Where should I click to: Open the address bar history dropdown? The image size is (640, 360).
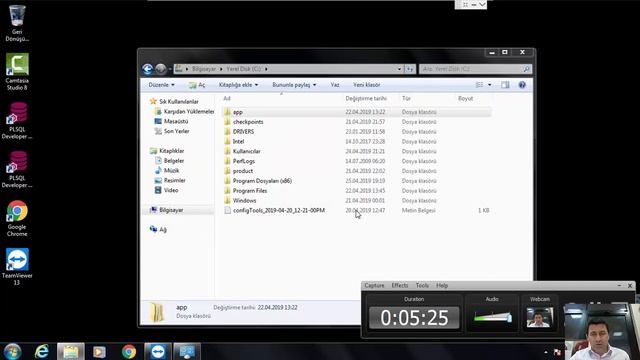(399, 69)
